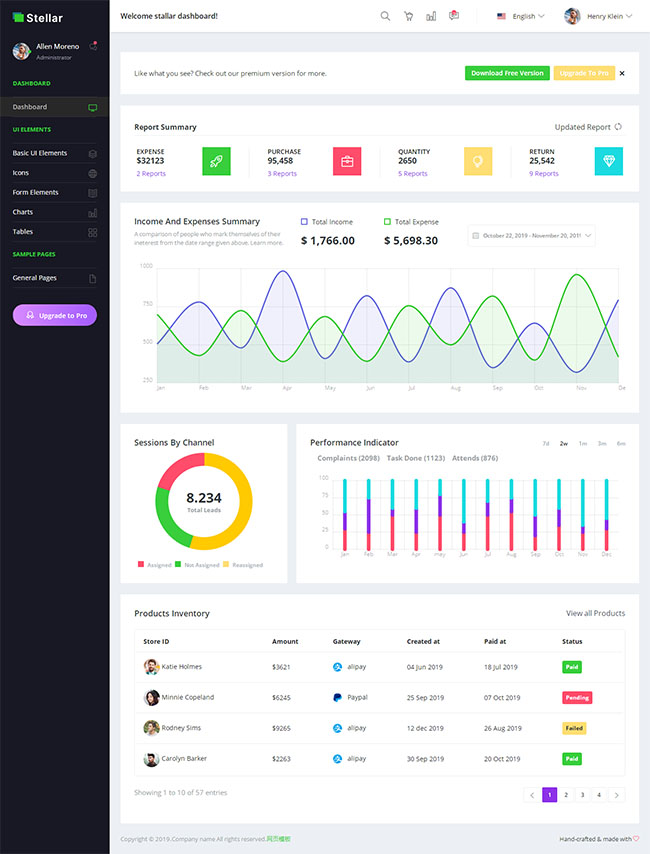Click the Download Free Version button
650x854 pixels.
click(507, 73)
